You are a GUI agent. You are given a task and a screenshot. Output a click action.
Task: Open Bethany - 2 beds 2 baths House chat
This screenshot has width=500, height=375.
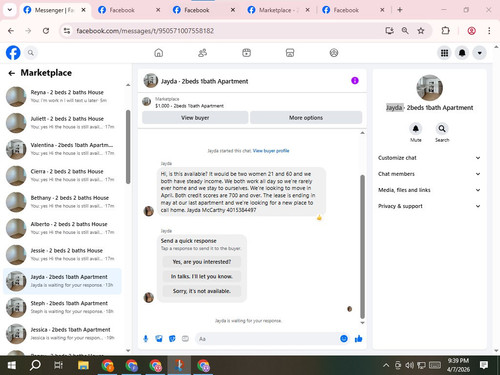63,202
